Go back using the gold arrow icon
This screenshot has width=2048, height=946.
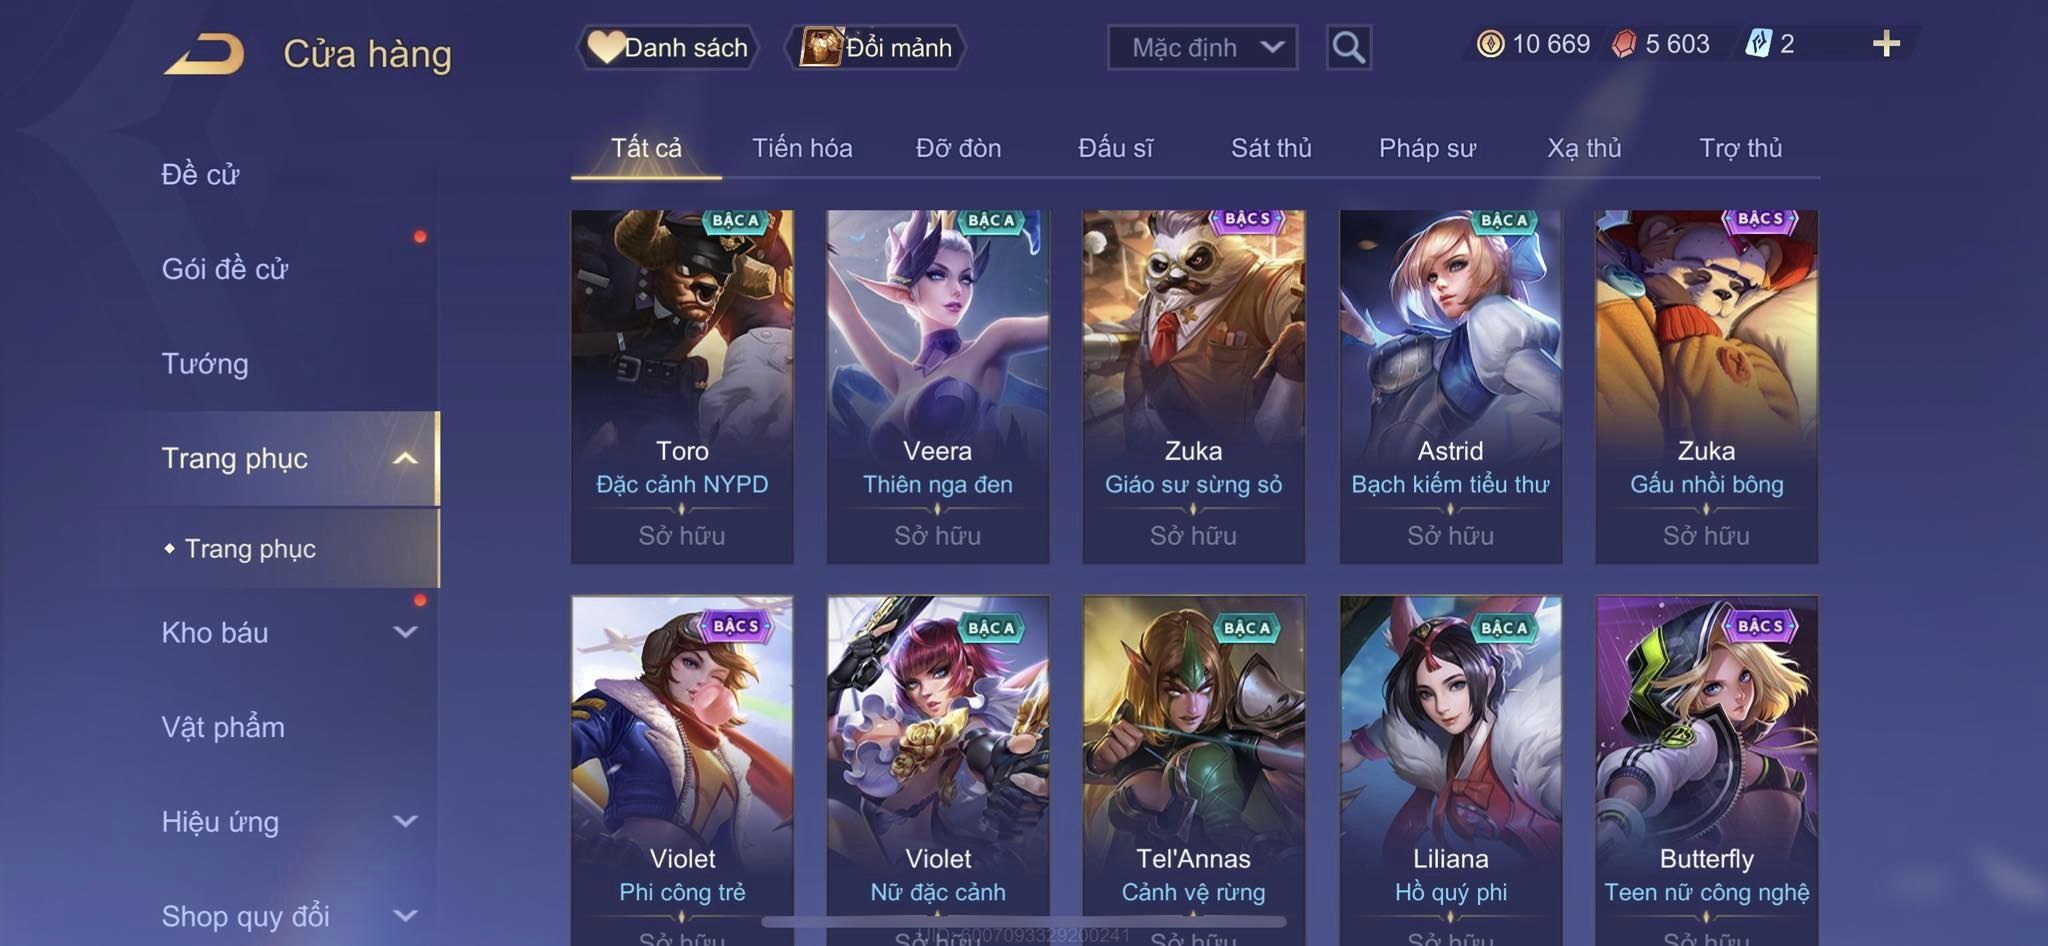point(204,54)
